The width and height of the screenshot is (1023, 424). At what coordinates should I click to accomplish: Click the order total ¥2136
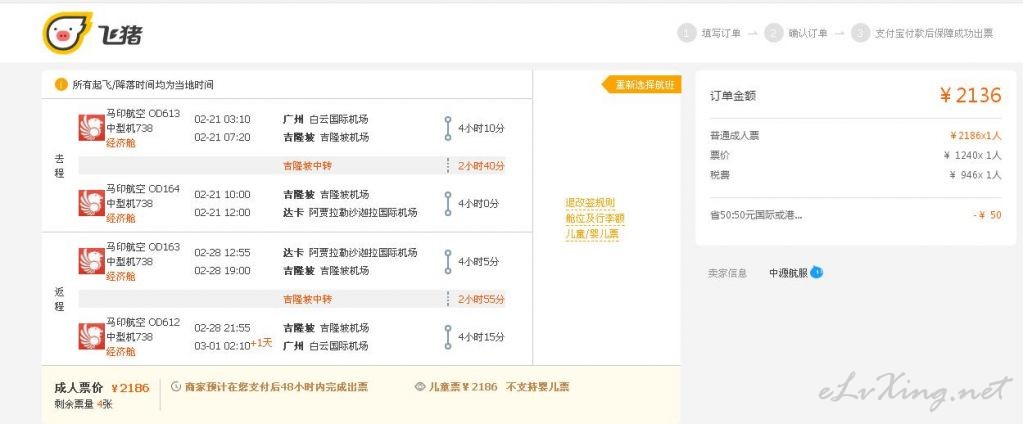coord(970,96)
